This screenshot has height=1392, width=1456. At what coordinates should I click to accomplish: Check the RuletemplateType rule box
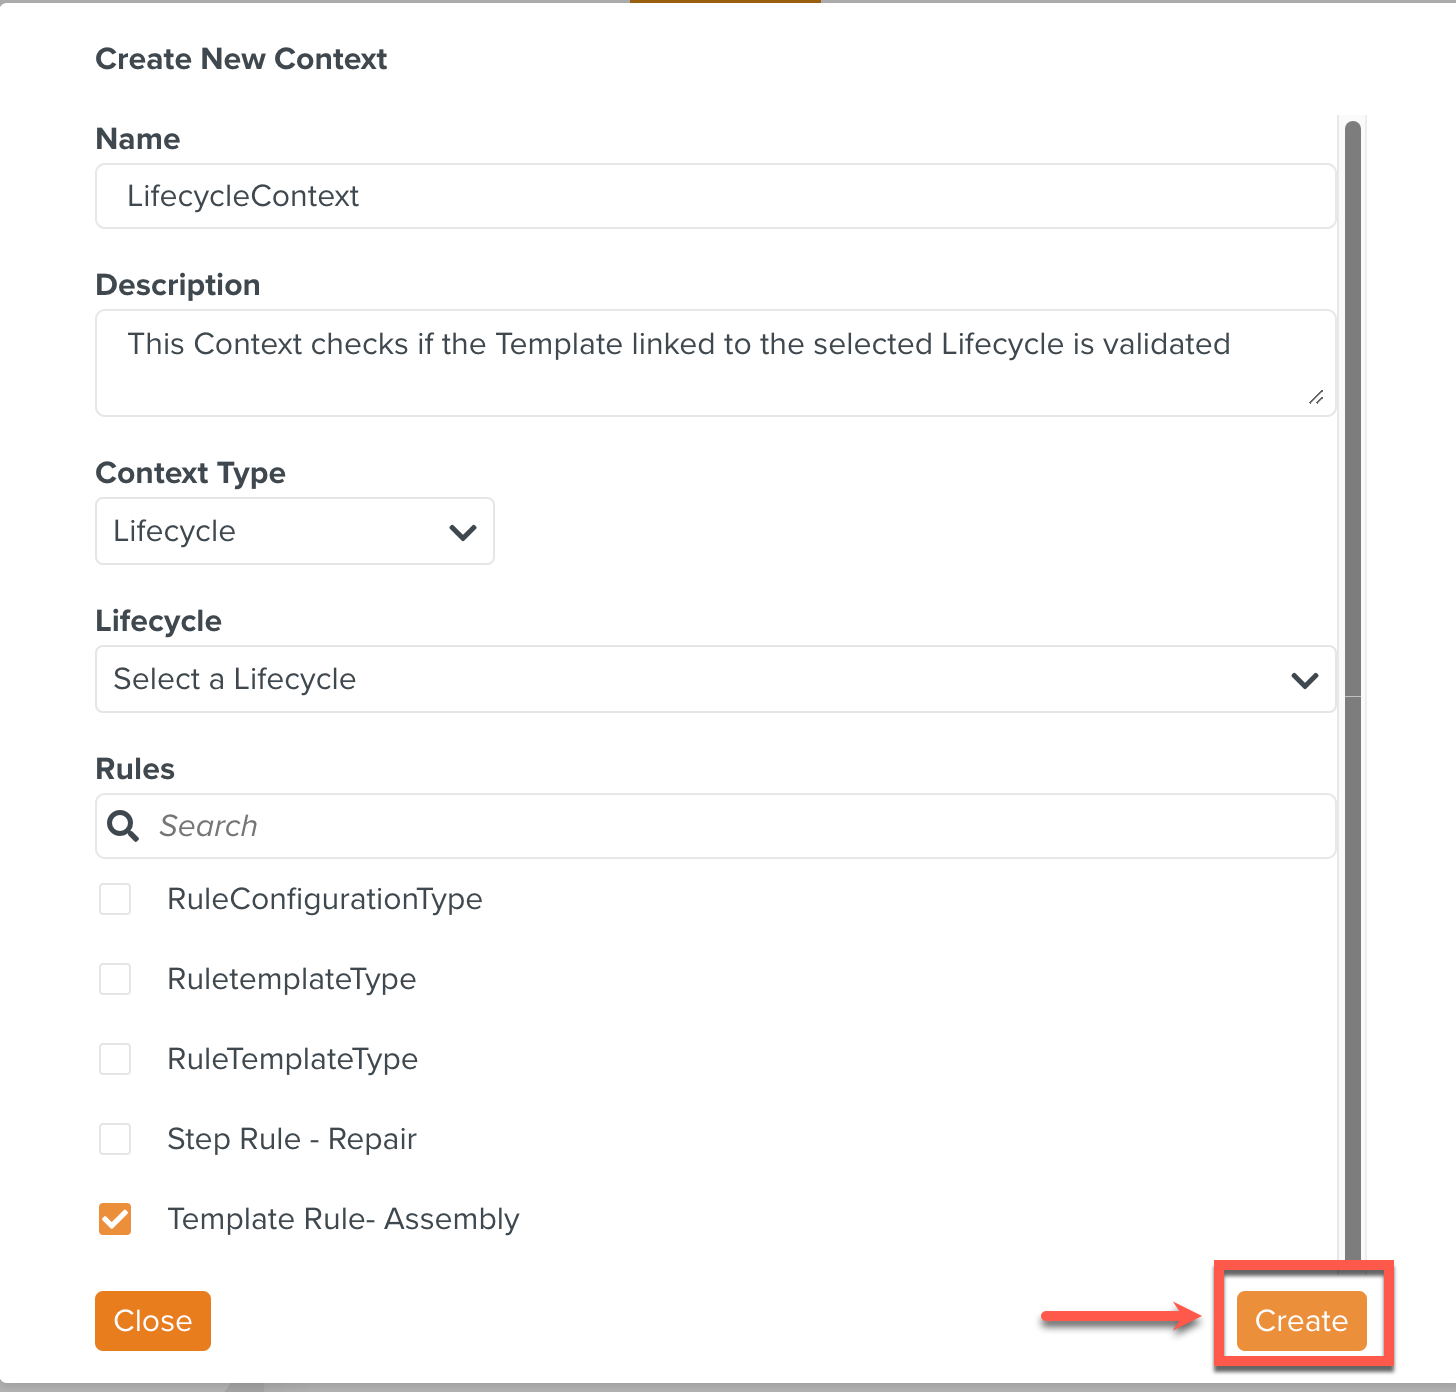click(115, 979)
